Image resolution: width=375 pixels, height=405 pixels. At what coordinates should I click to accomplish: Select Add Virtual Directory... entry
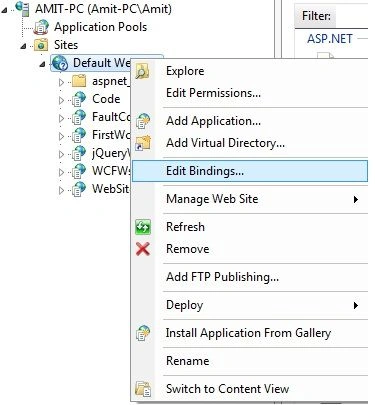pyautogui.click(x=250, y=143)
